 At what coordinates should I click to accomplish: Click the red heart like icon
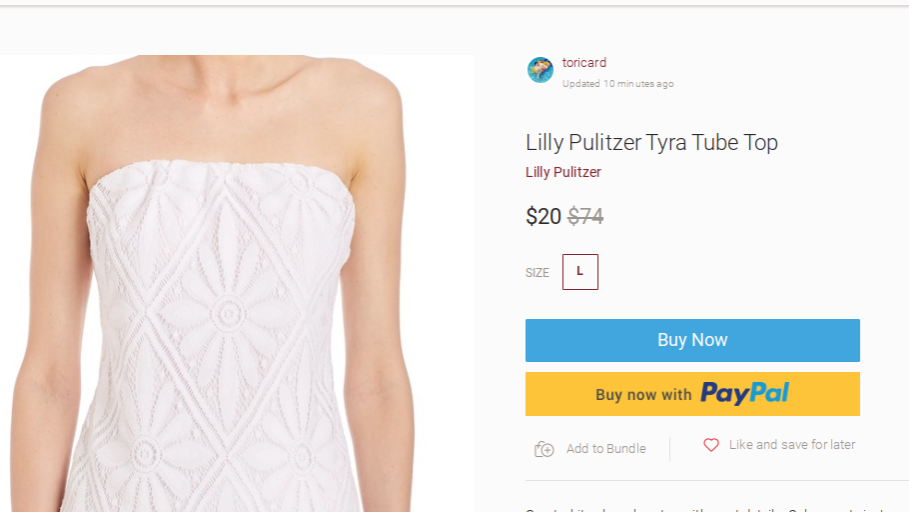(711, 445)
